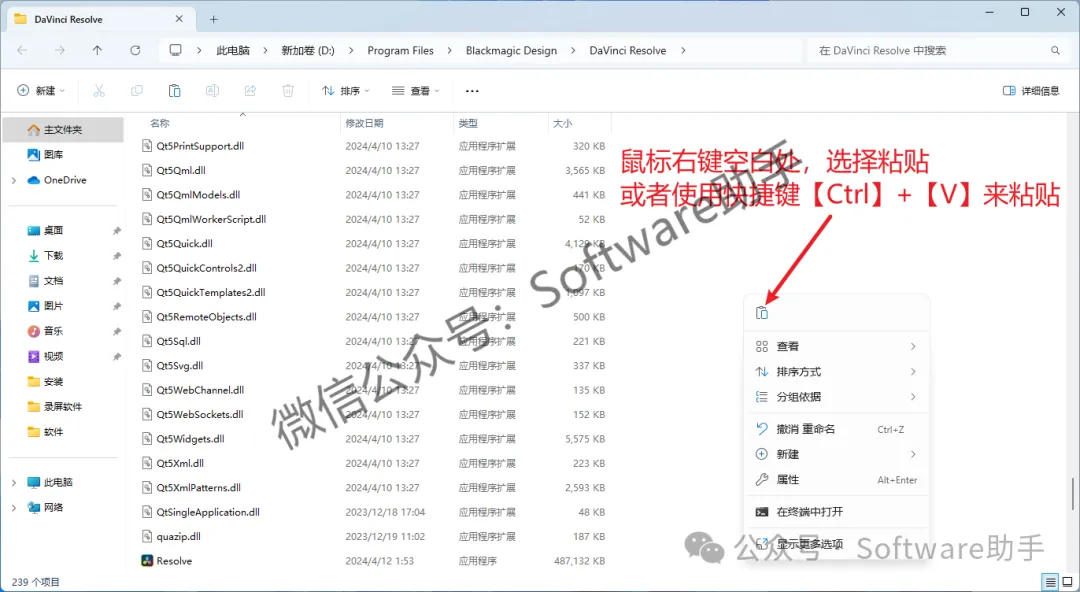Expand the 此电脑 tree node in sidebar

pos(14,482)
